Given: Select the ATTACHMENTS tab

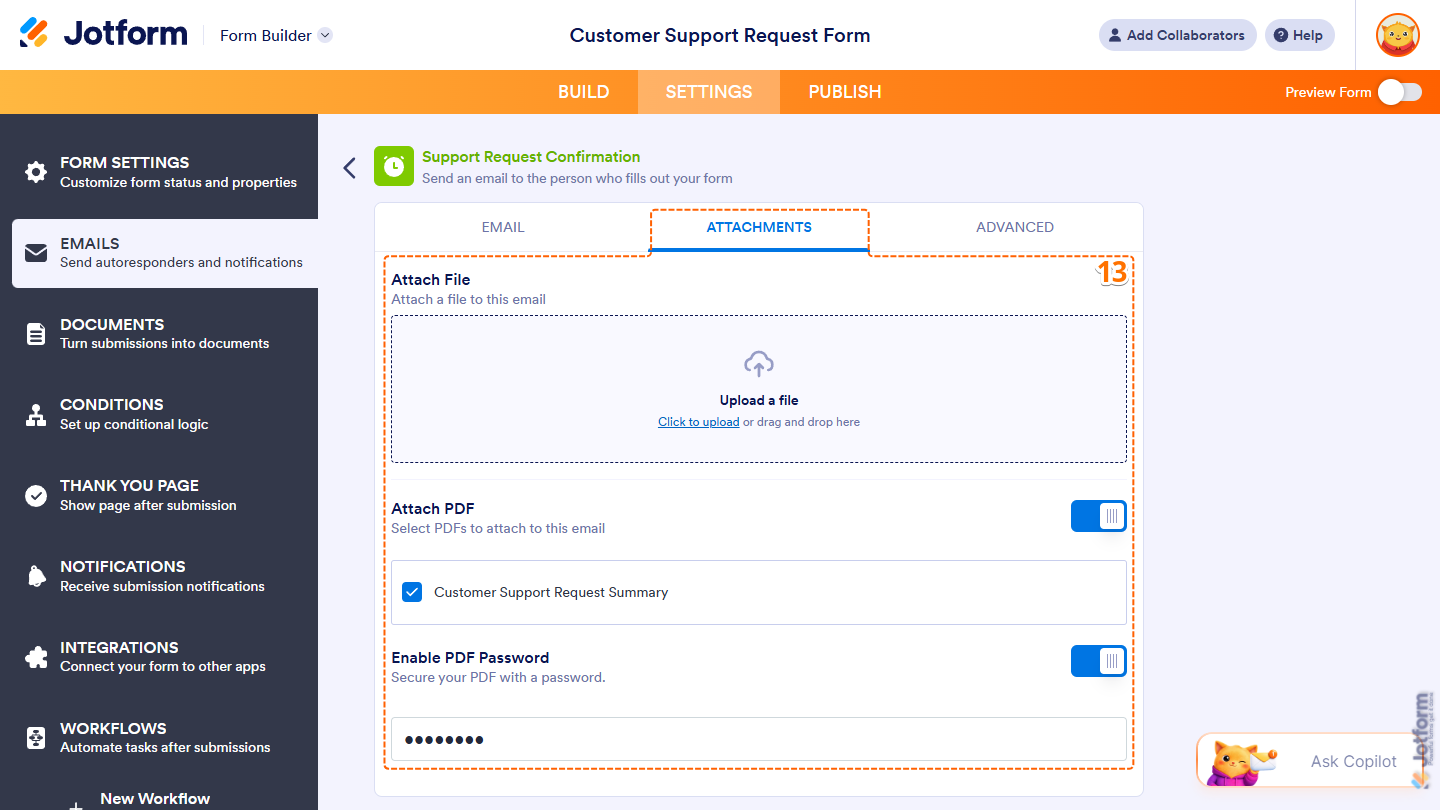Looking at the screenshot, I should coord(759,227).
